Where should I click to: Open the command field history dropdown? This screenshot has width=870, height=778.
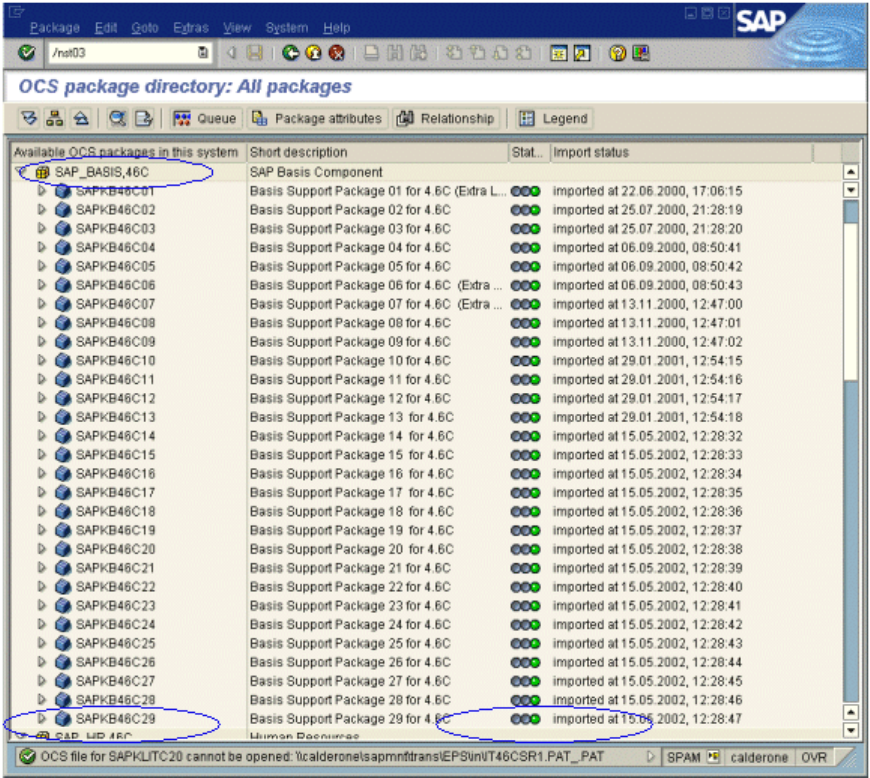pyautogui.click(x=203, y=53)
